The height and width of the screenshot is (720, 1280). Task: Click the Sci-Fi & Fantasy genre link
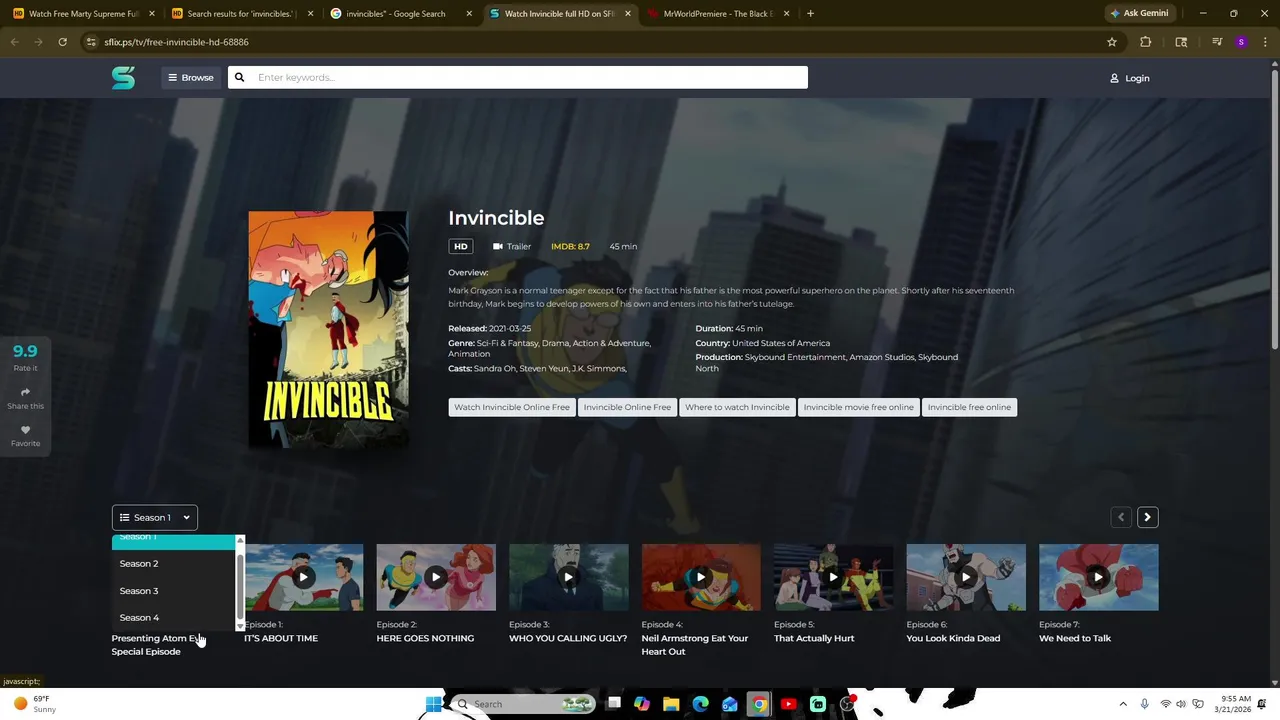point(508,343)
